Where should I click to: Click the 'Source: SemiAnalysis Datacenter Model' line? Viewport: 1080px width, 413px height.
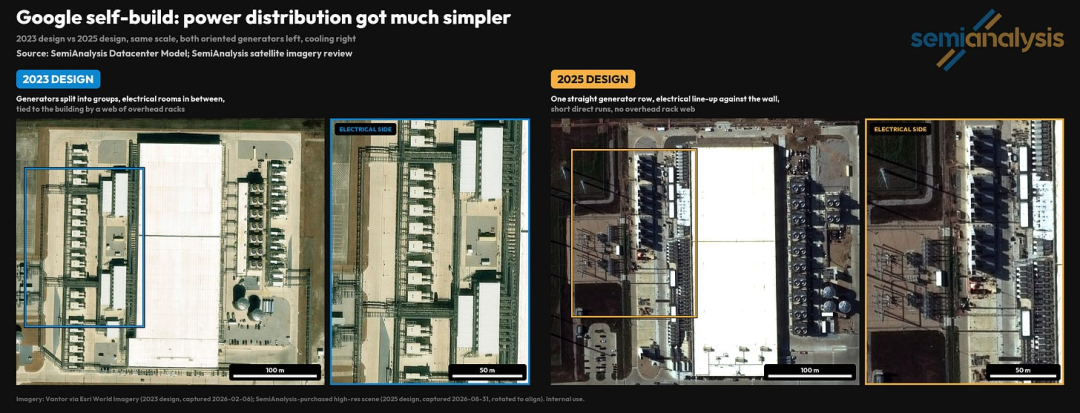(185, 53)
